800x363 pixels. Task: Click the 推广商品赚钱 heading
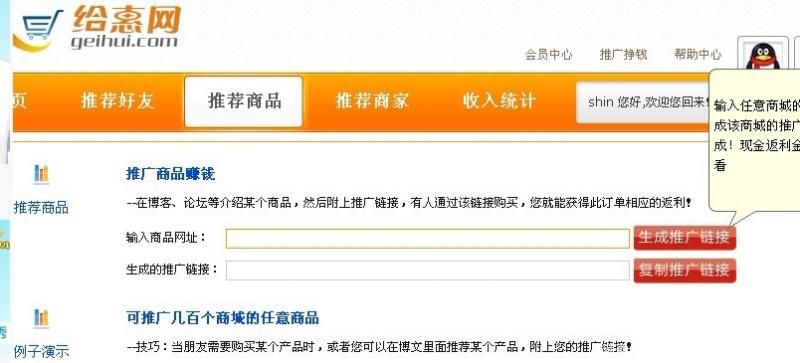170,174
